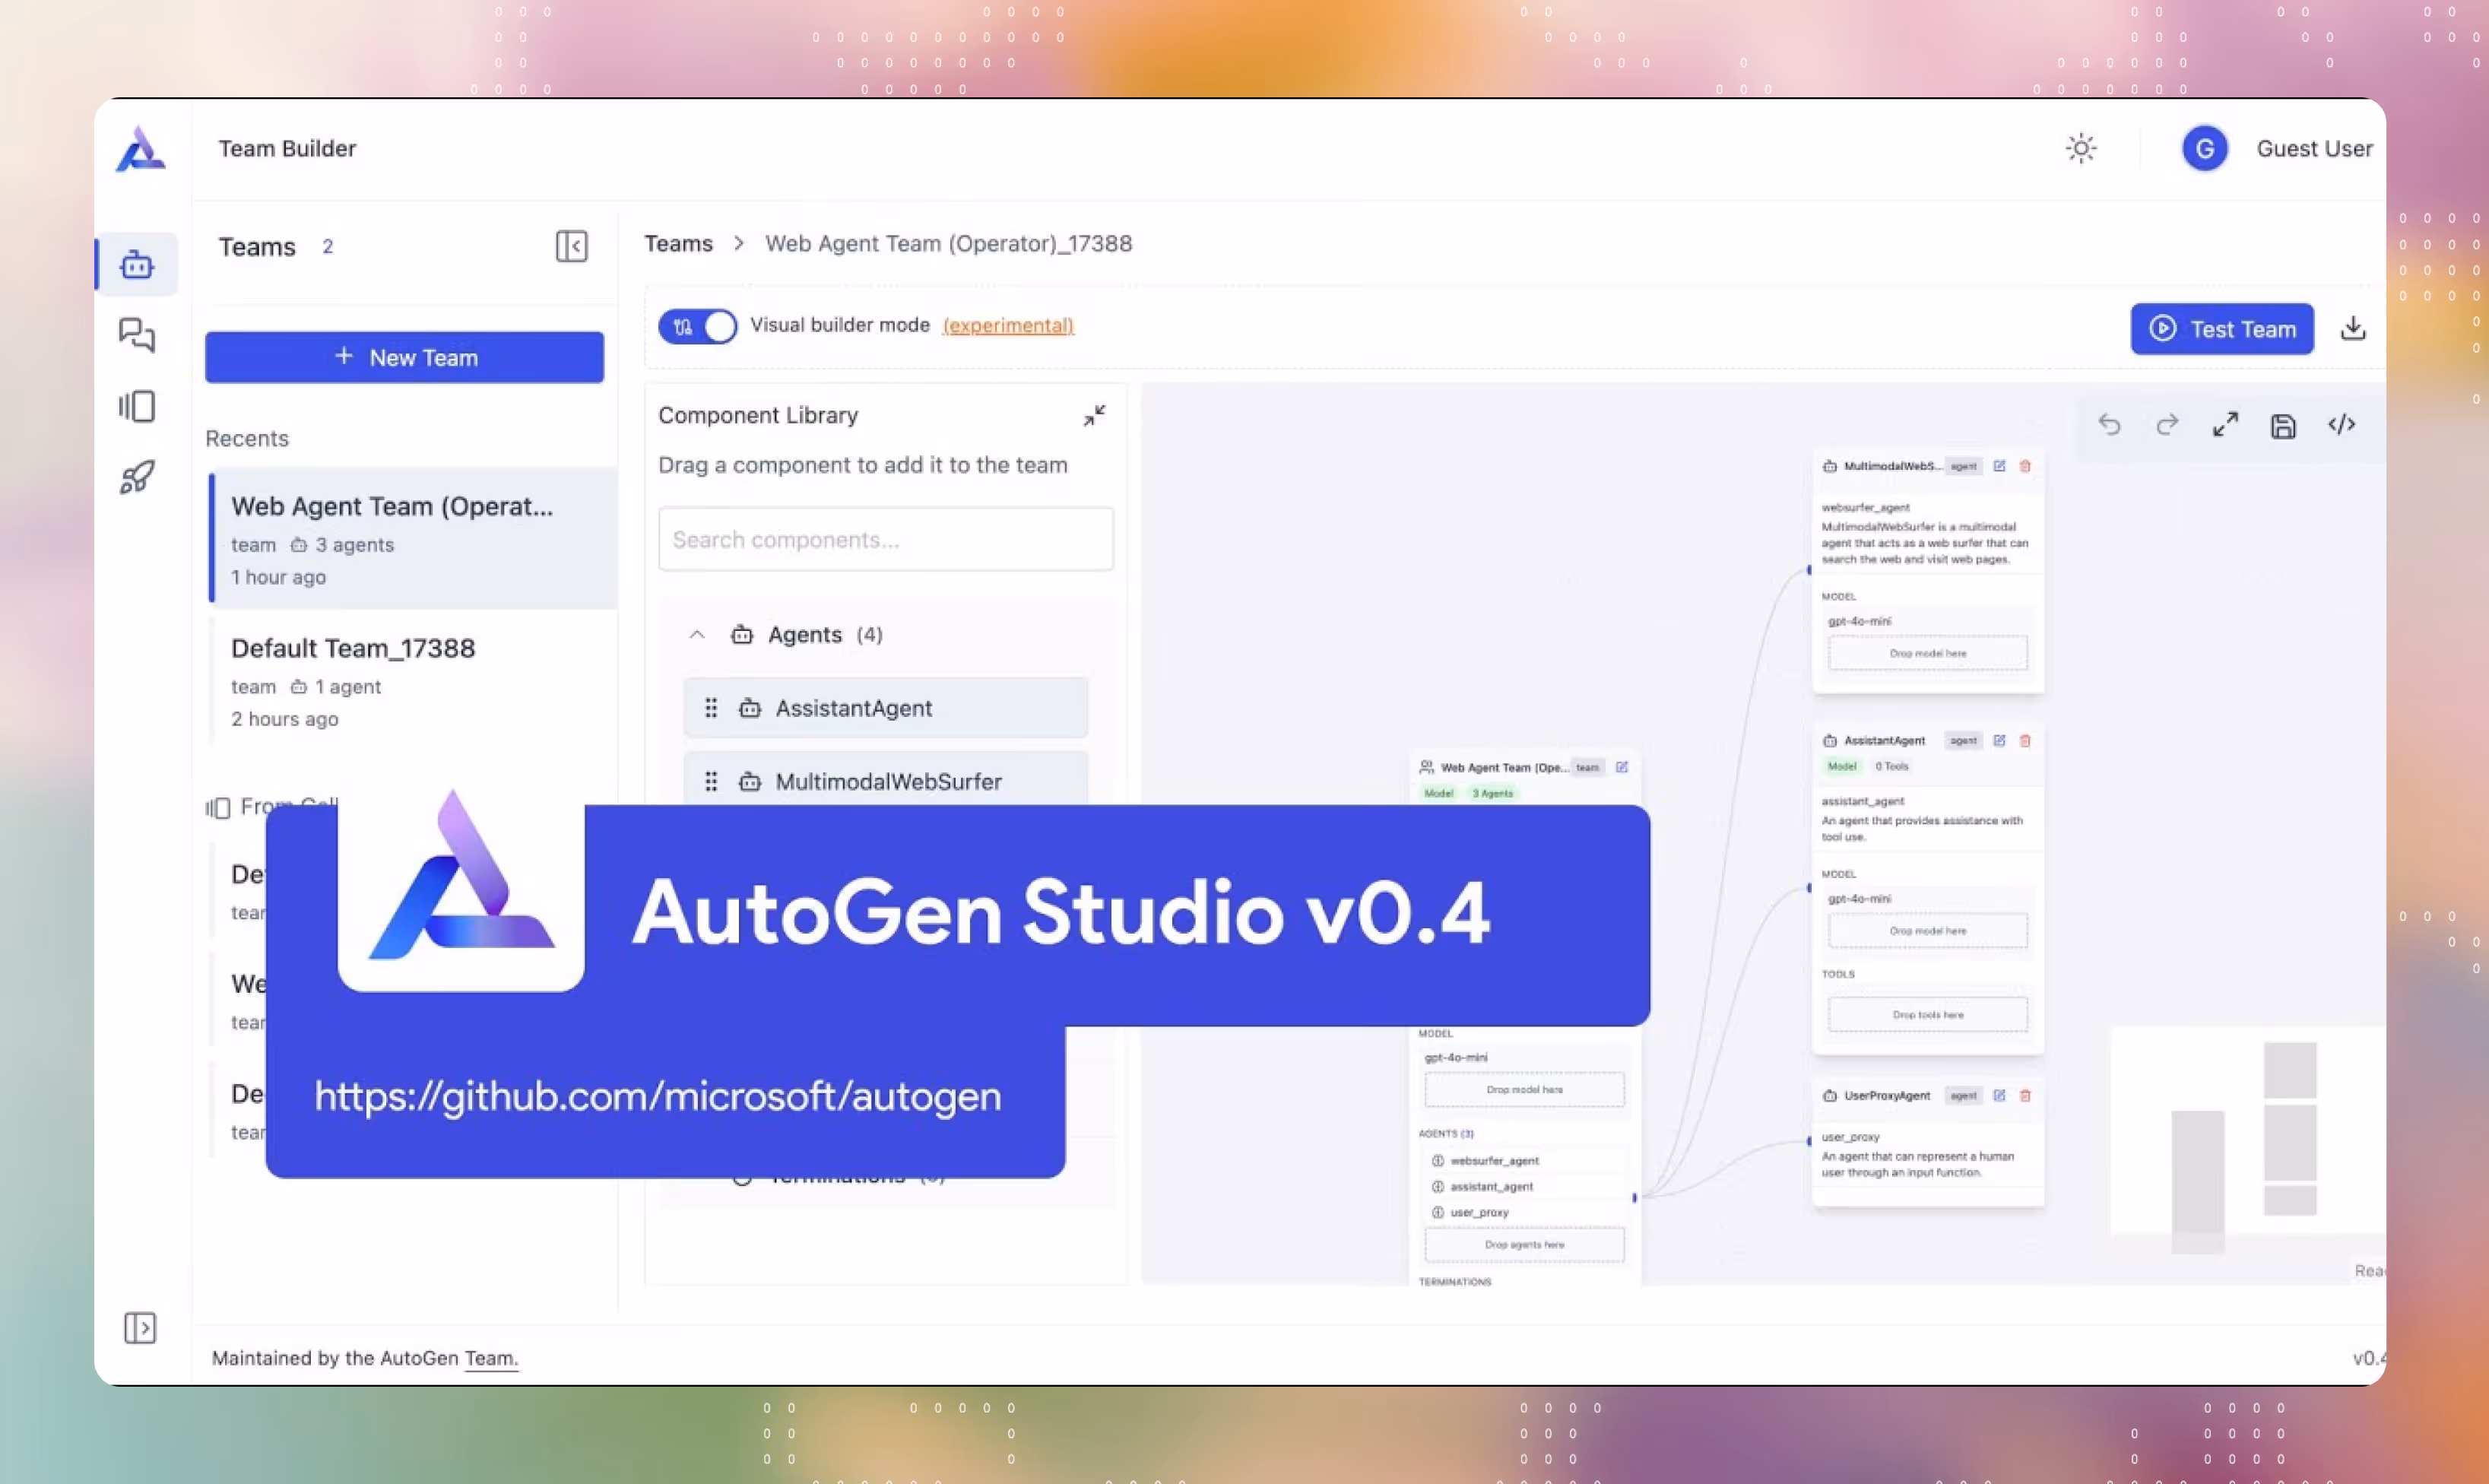Edit the MultimodalWebSurfer node

[1999, 466]
